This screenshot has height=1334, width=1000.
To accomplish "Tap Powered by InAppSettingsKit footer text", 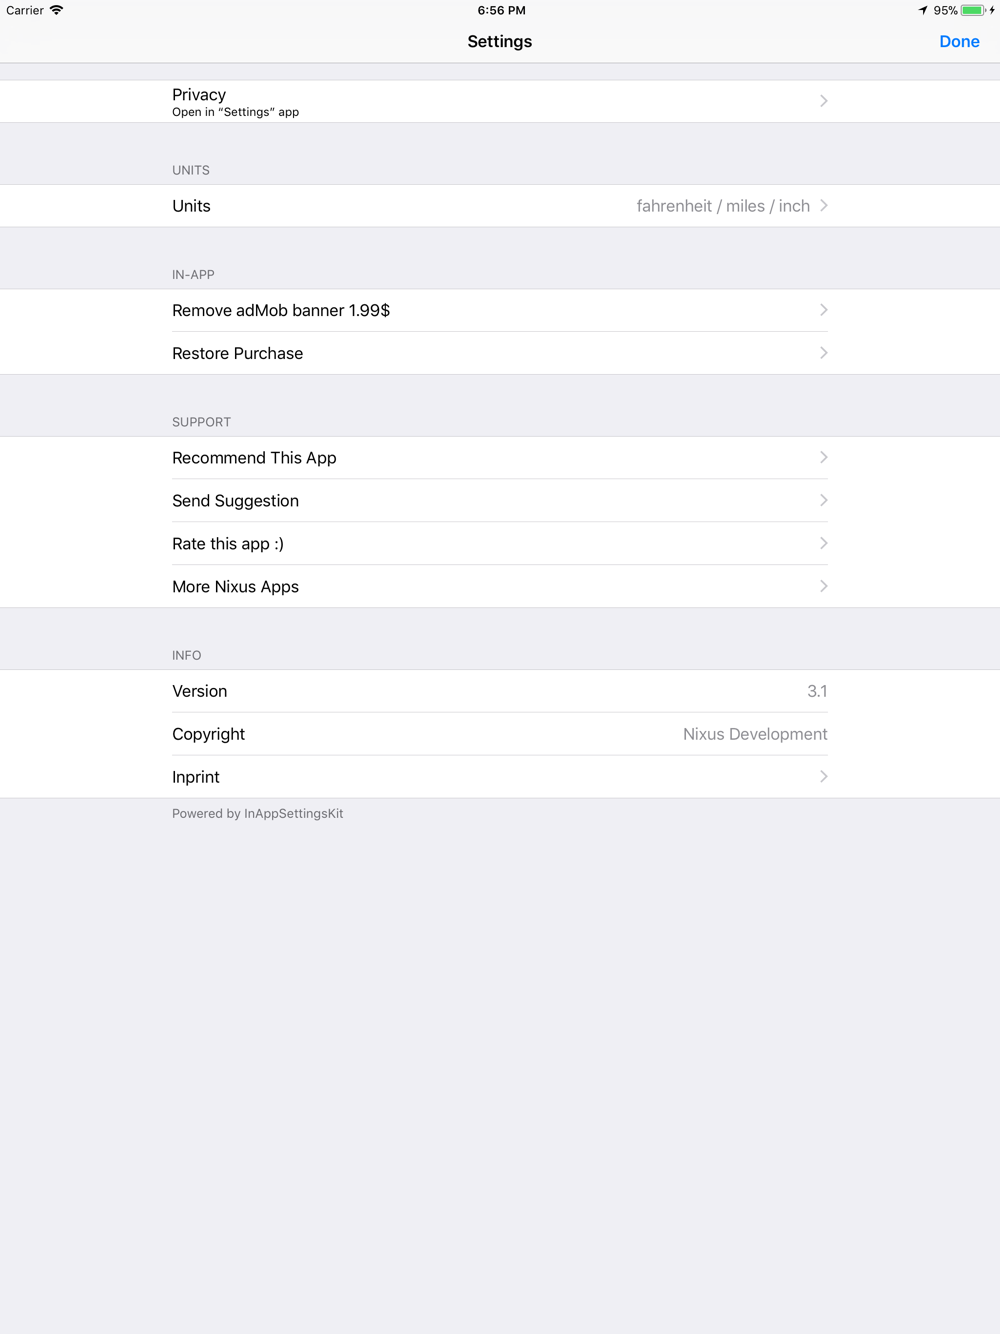I will (x=258, y=814).
